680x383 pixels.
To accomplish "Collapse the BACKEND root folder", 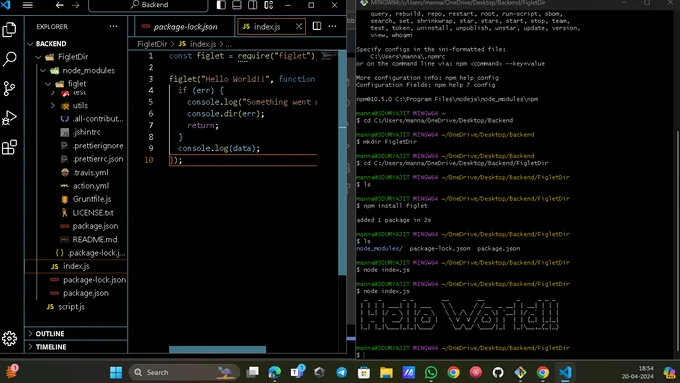I will [76, 43].
